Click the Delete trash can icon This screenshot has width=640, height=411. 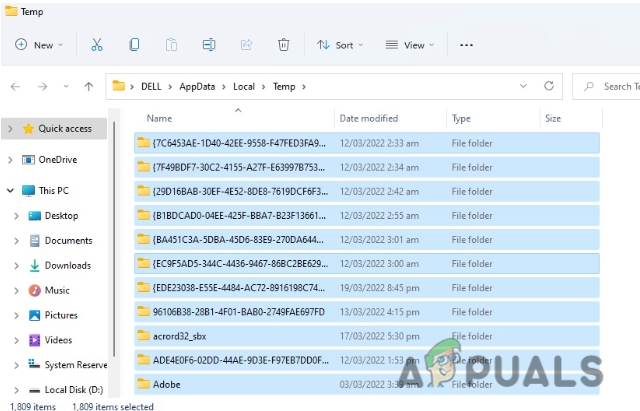pyautogui.click(x=284, y=44)
